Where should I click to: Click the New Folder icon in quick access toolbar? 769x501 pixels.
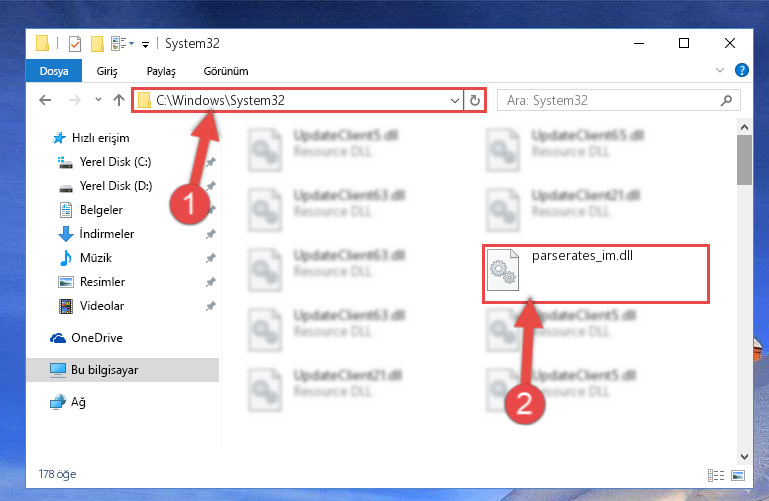[x=97, y=44]
